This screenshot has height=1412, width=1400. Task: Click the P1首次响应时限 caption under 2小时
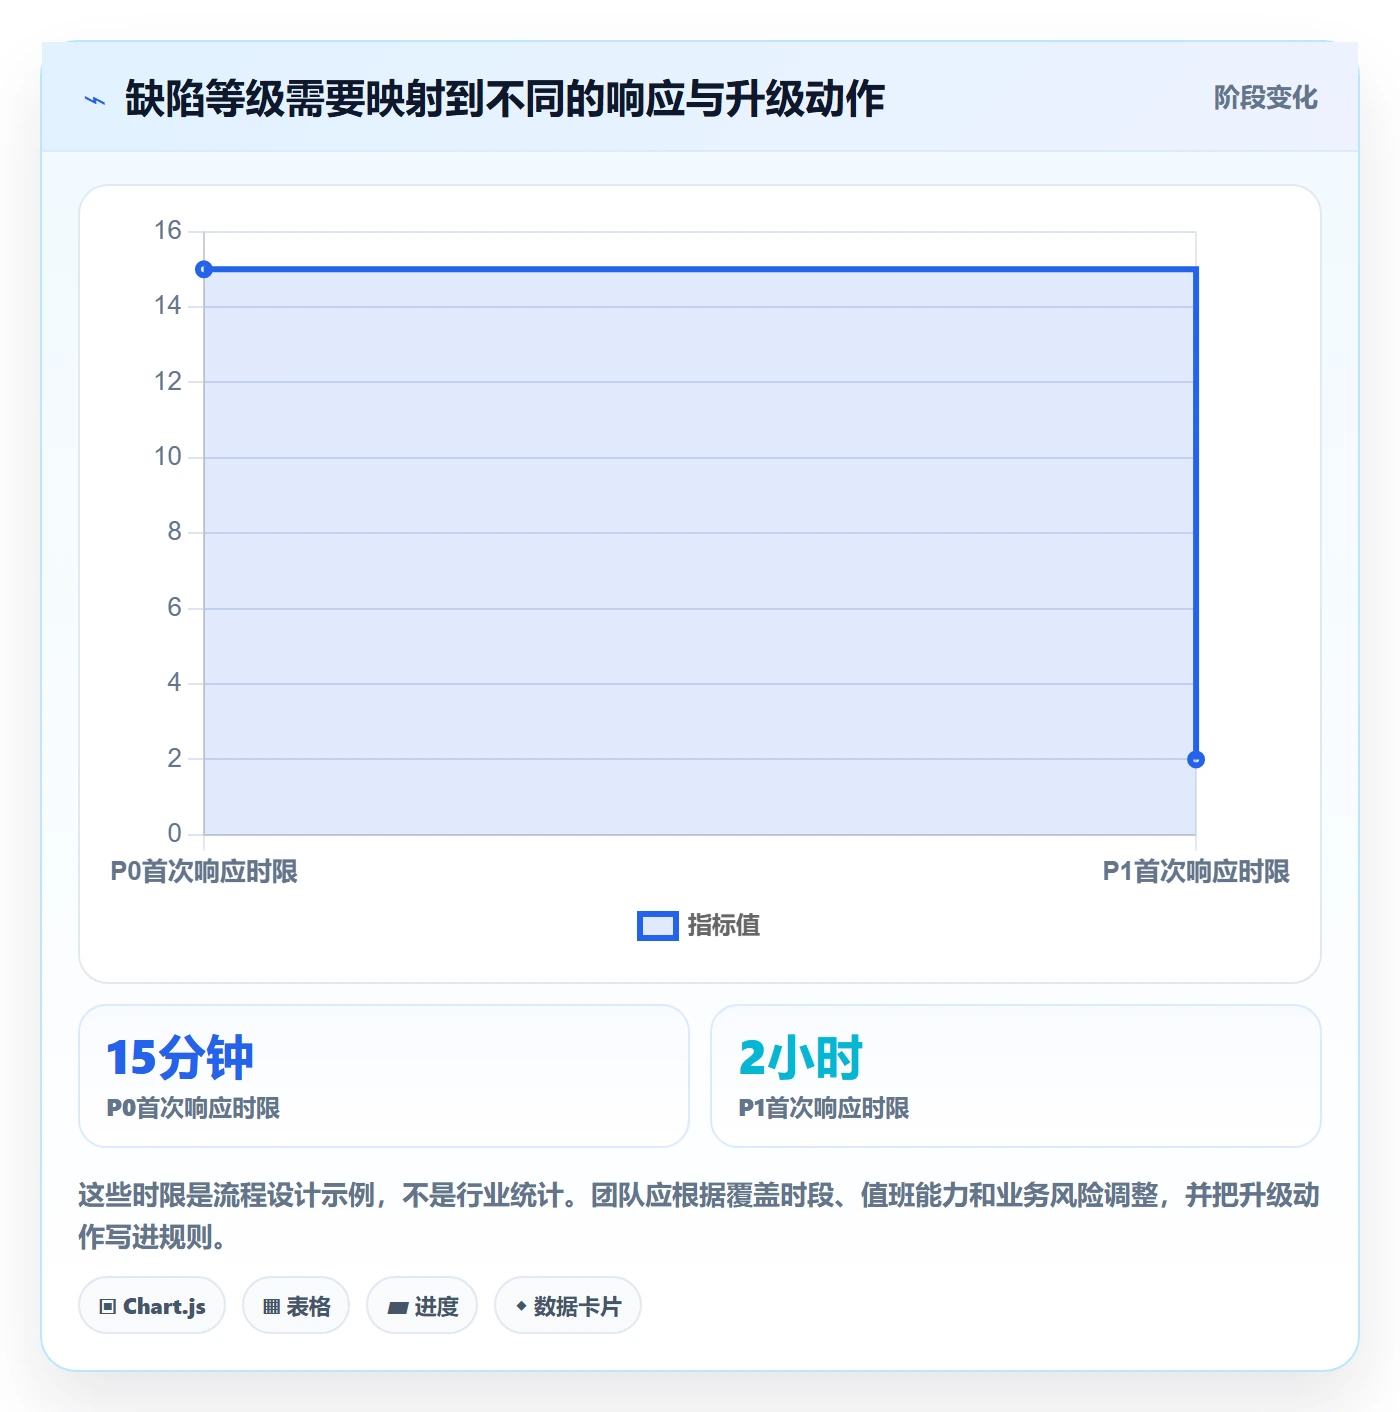click(x=824, y=1108)
